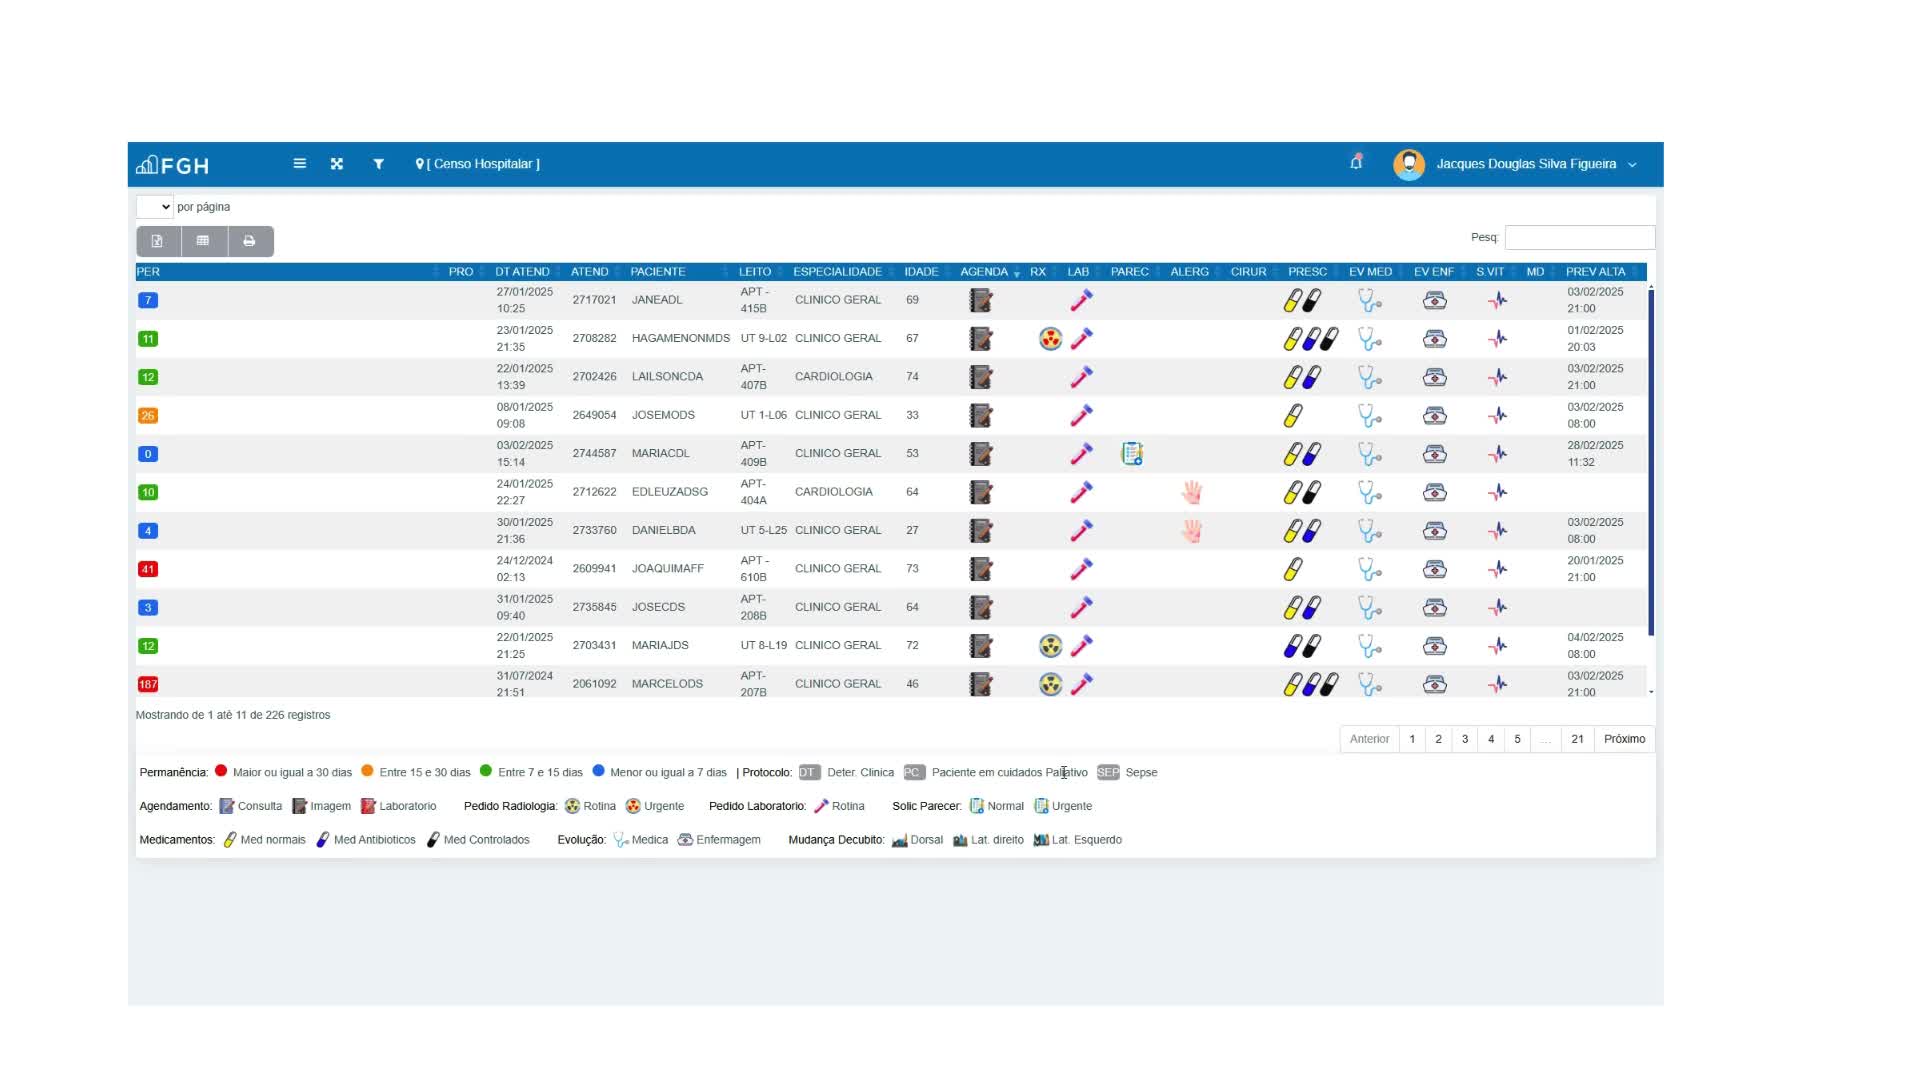The width and height of the screenshot is (1920, 1080).
Task: Open the hamburger menu icon
Action: coord(299,164)
